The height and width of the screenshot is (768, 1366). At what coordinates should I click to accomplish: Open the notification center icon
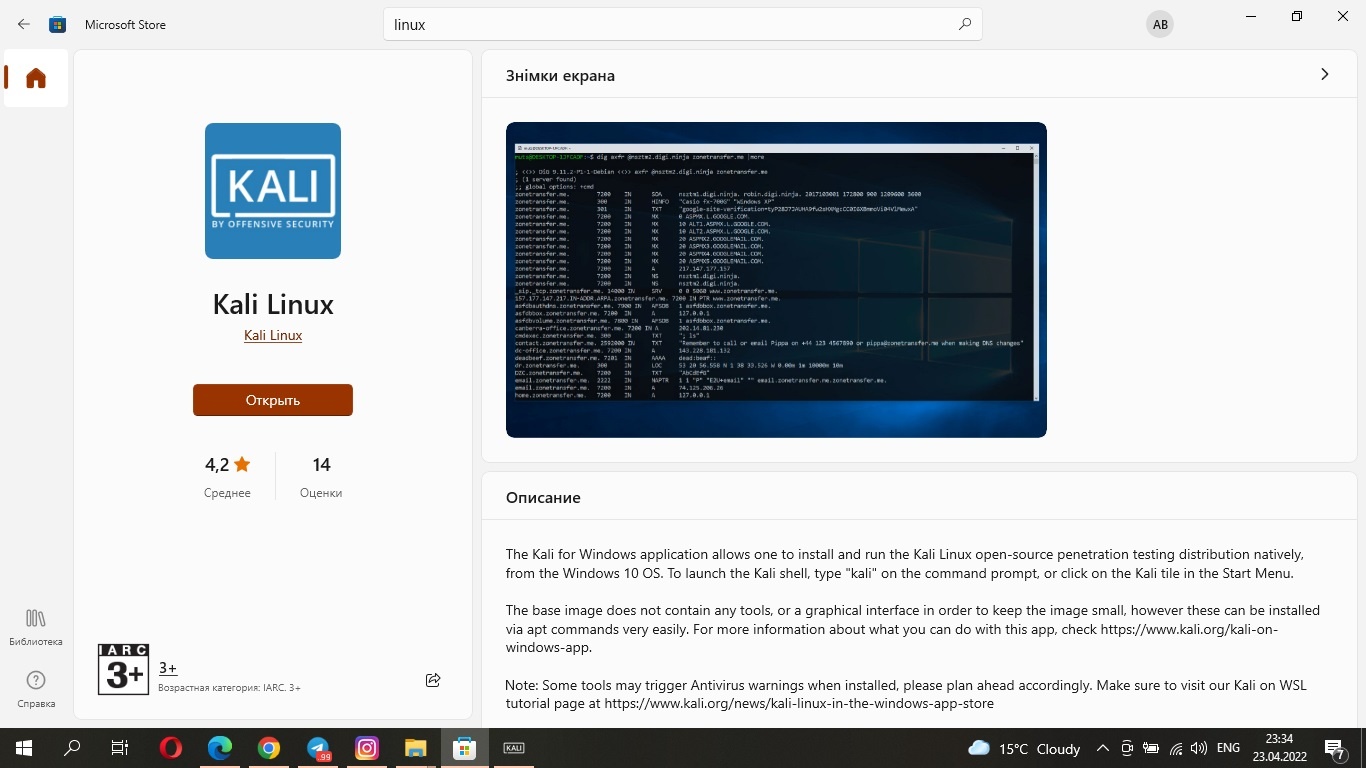pos(1337,748)
